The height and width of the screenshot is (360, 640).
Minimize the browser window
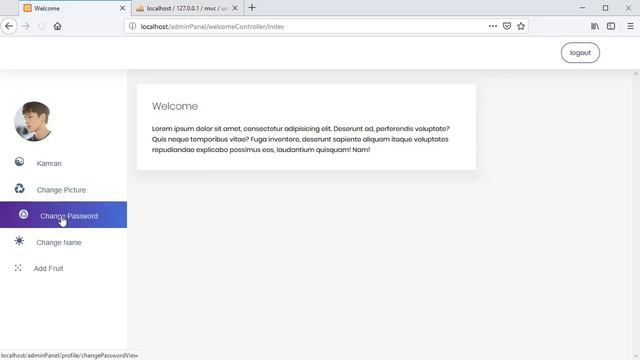(582, 8)
